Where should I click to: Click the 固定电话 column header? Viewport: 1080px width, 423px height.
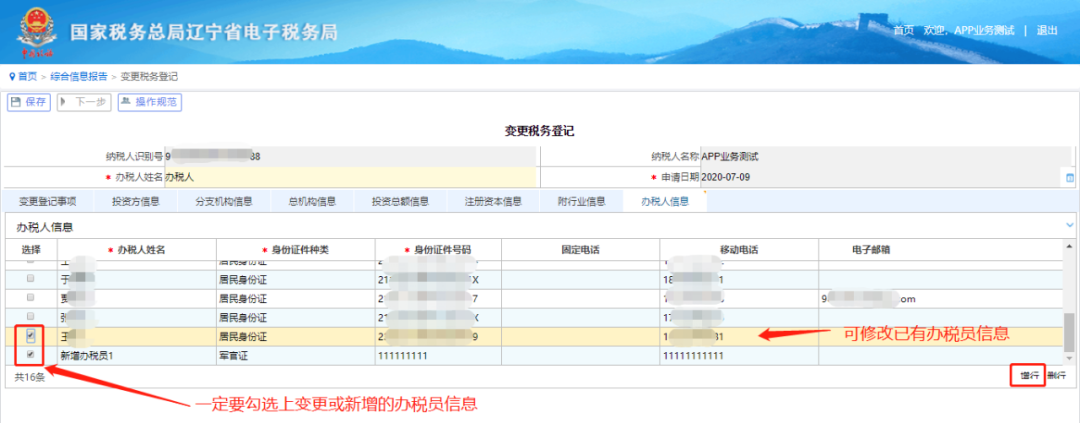pyautogui.click(x=580, y=249)
